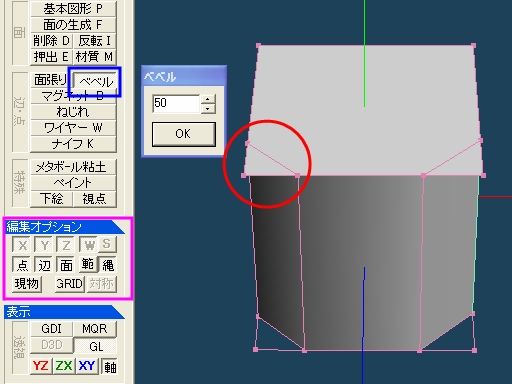Toggle the 軸 axis display
The height and width of the screenshot is (384, 512).
[110, 367]
